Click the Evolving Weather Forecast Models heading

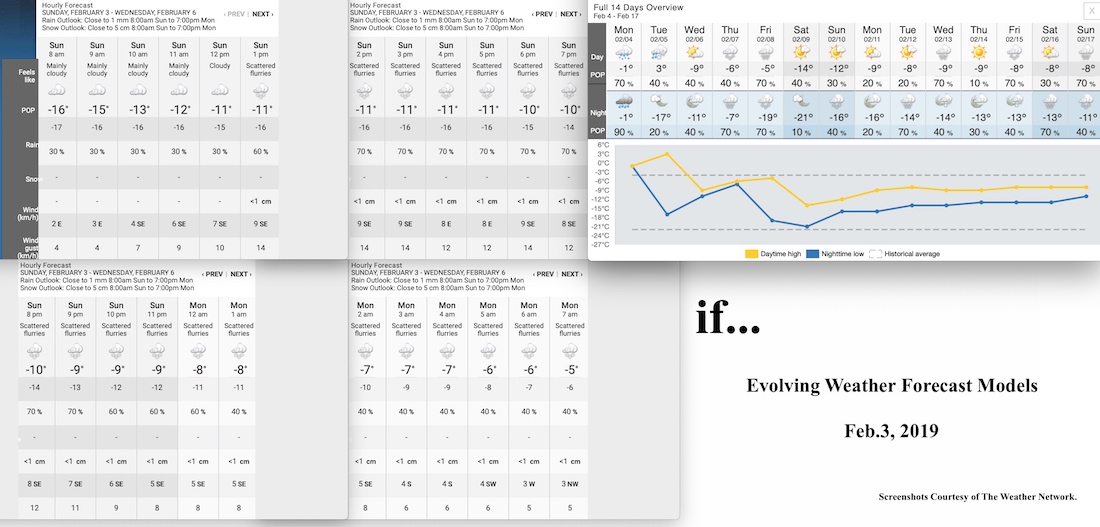pyautogui.click(x=892, y=385)
